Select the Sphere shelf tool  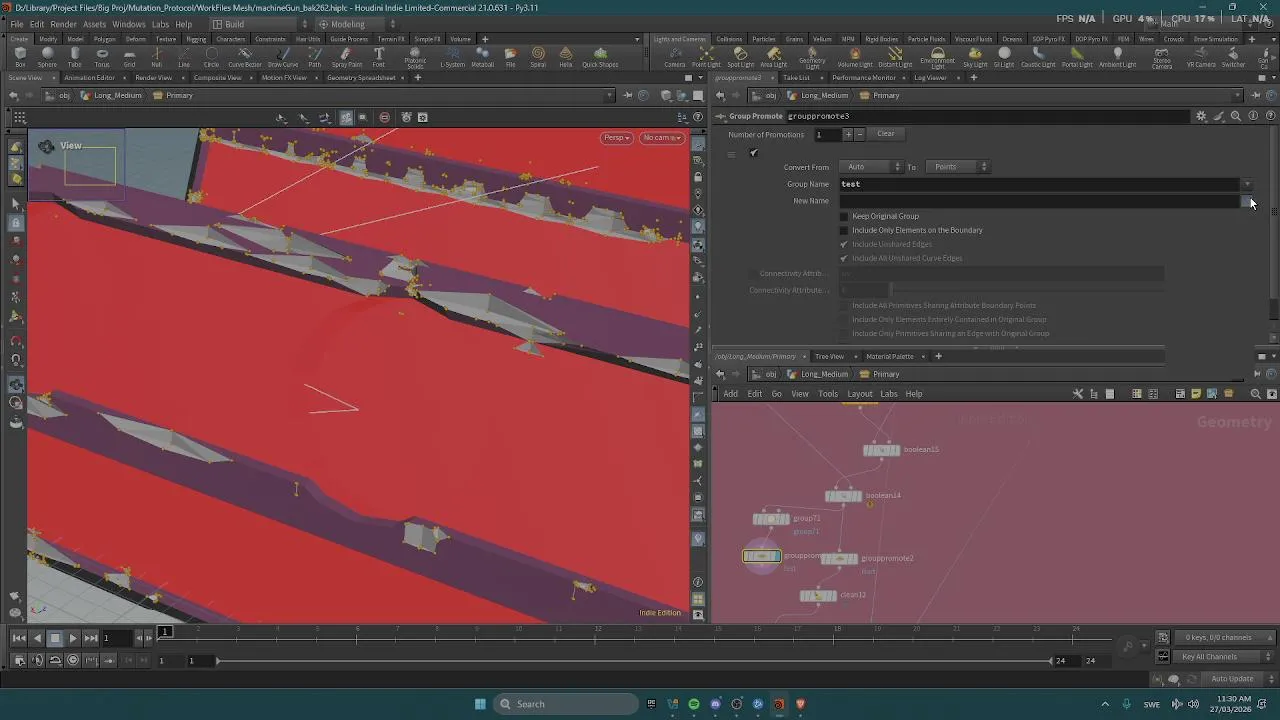(x=47, y=57)
